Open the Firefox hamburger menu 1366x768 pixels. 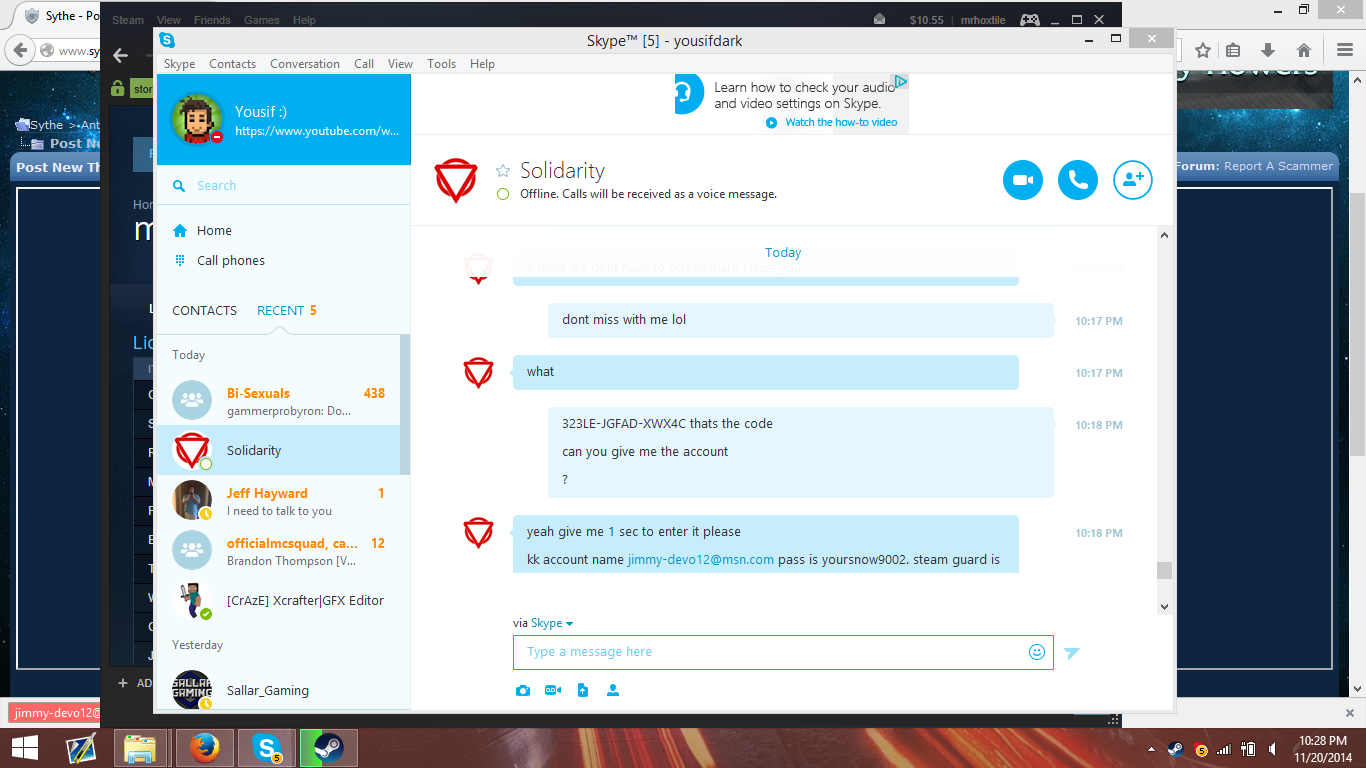(x=1344, y=50)
